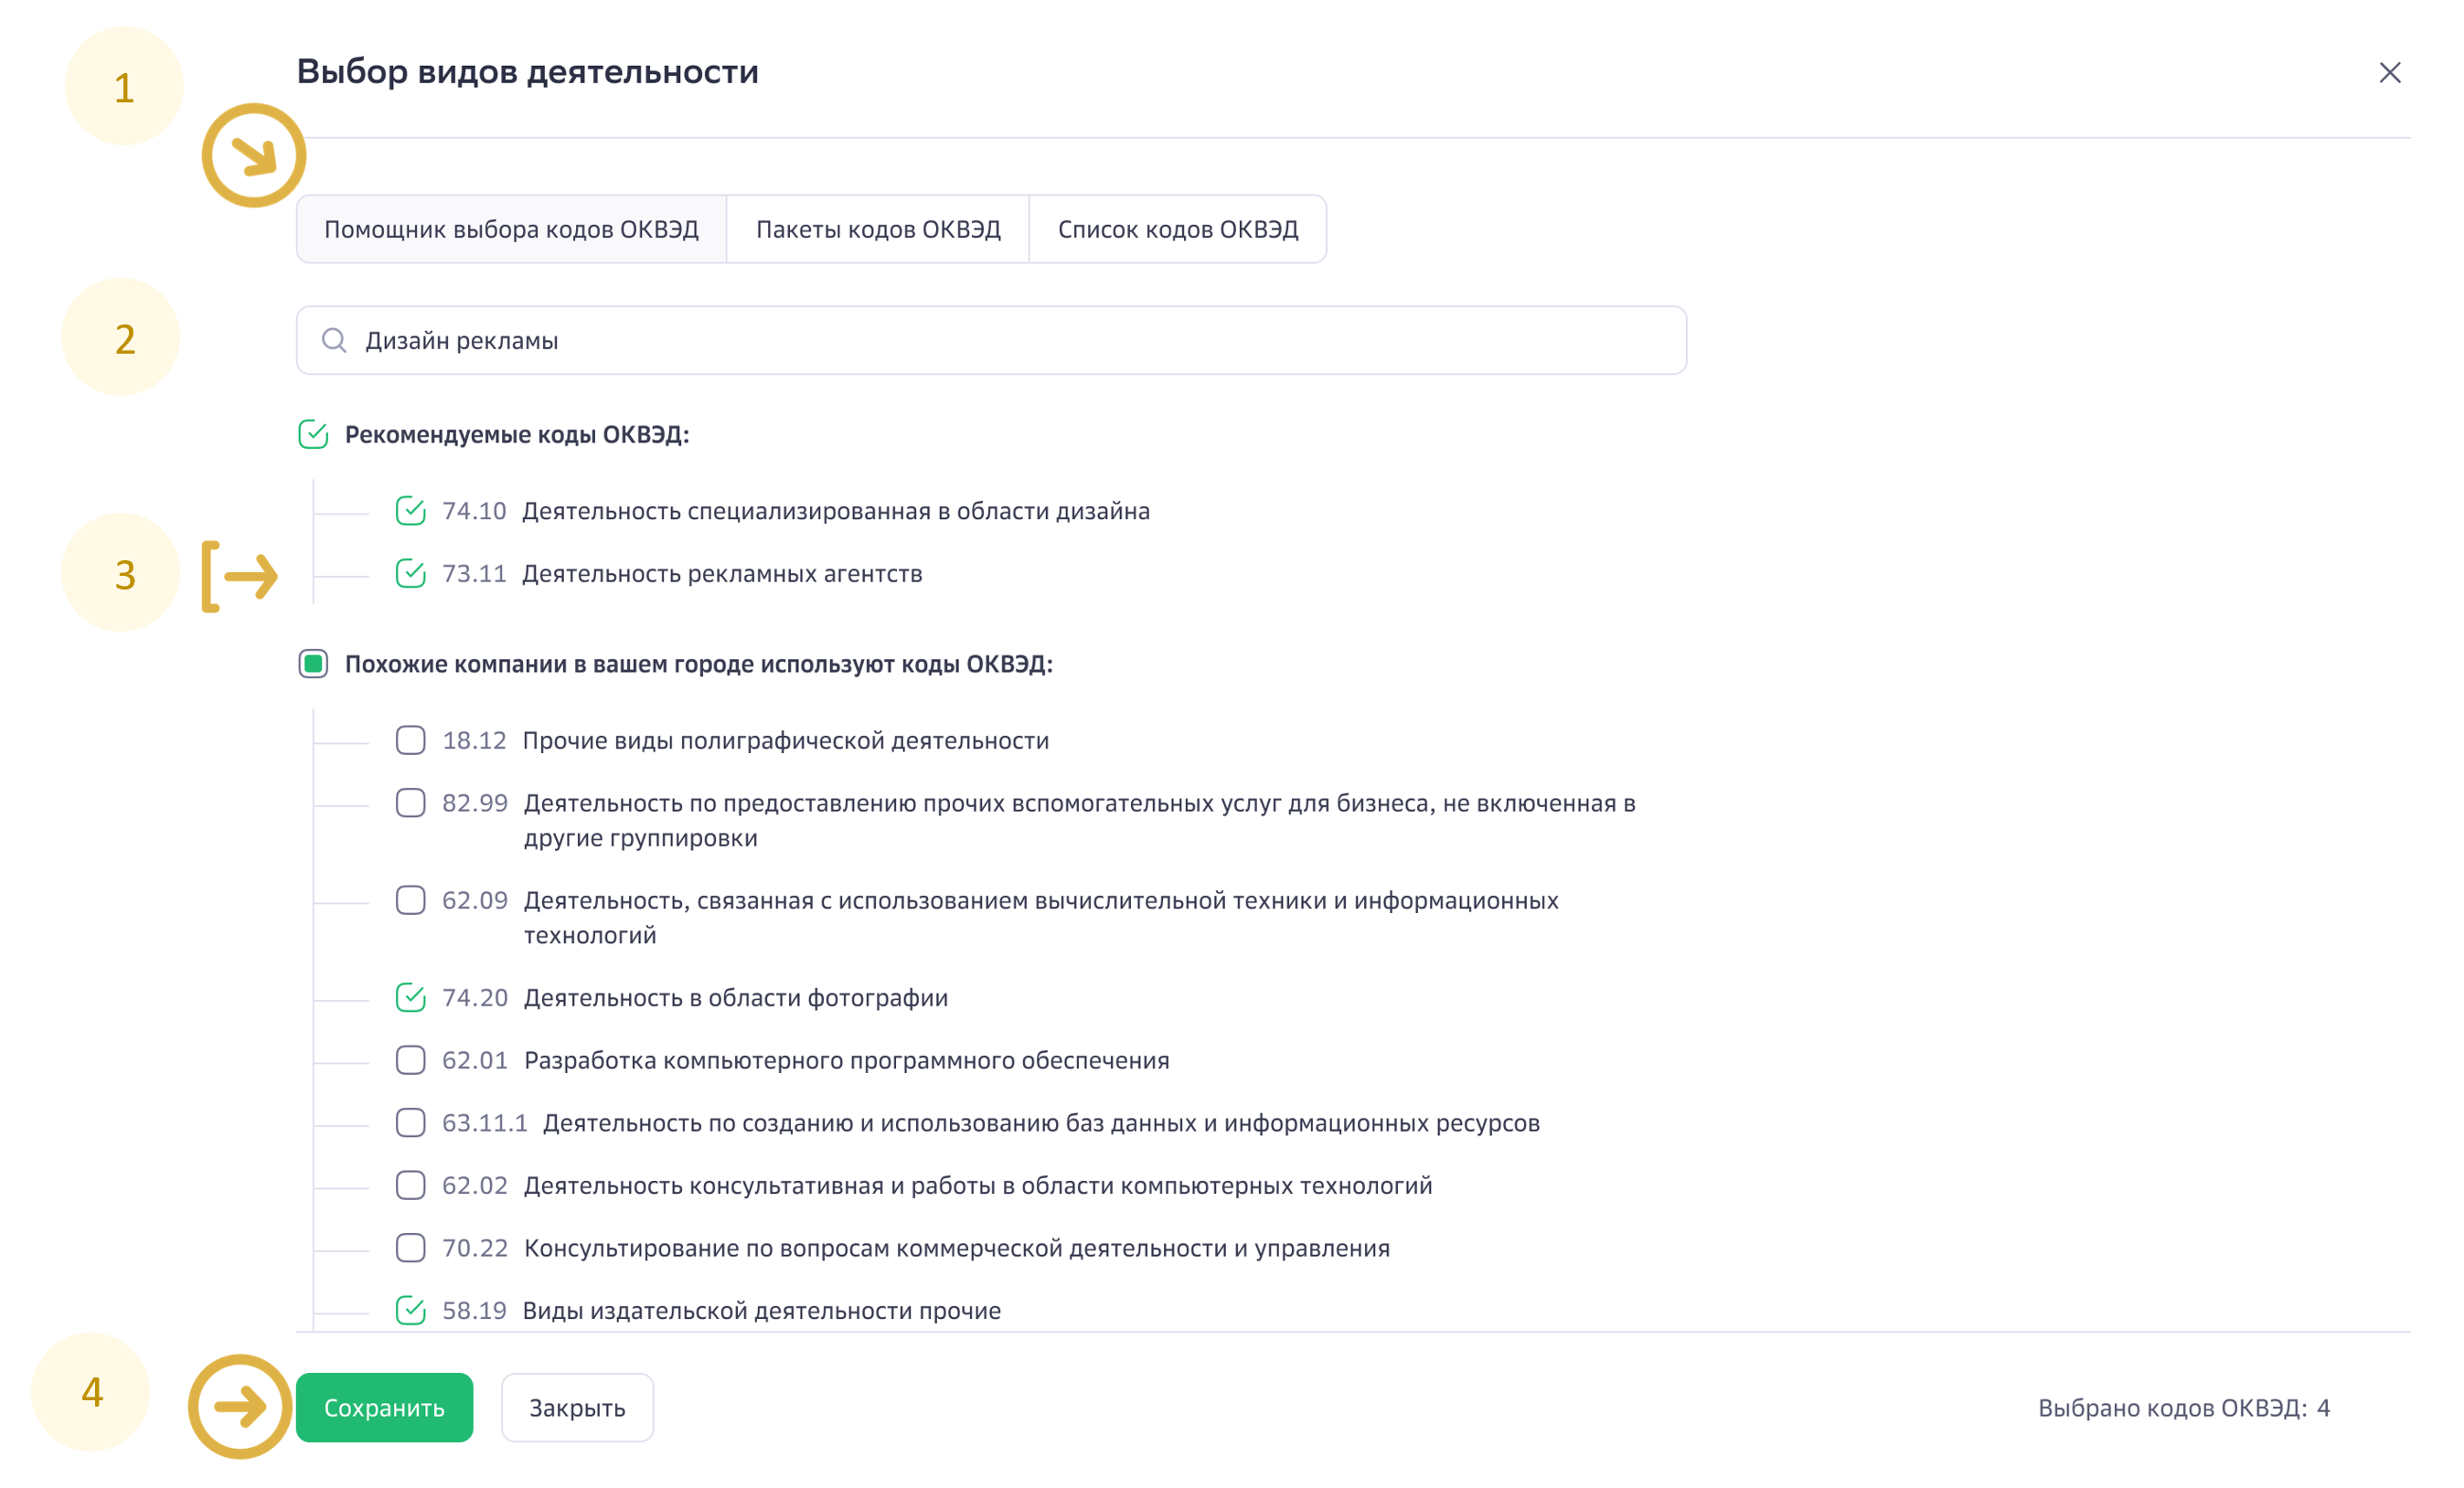Close the activity selection dialog
Image resolution: width=2464 pixels, height=1488 pixels.
[2389, 73]
